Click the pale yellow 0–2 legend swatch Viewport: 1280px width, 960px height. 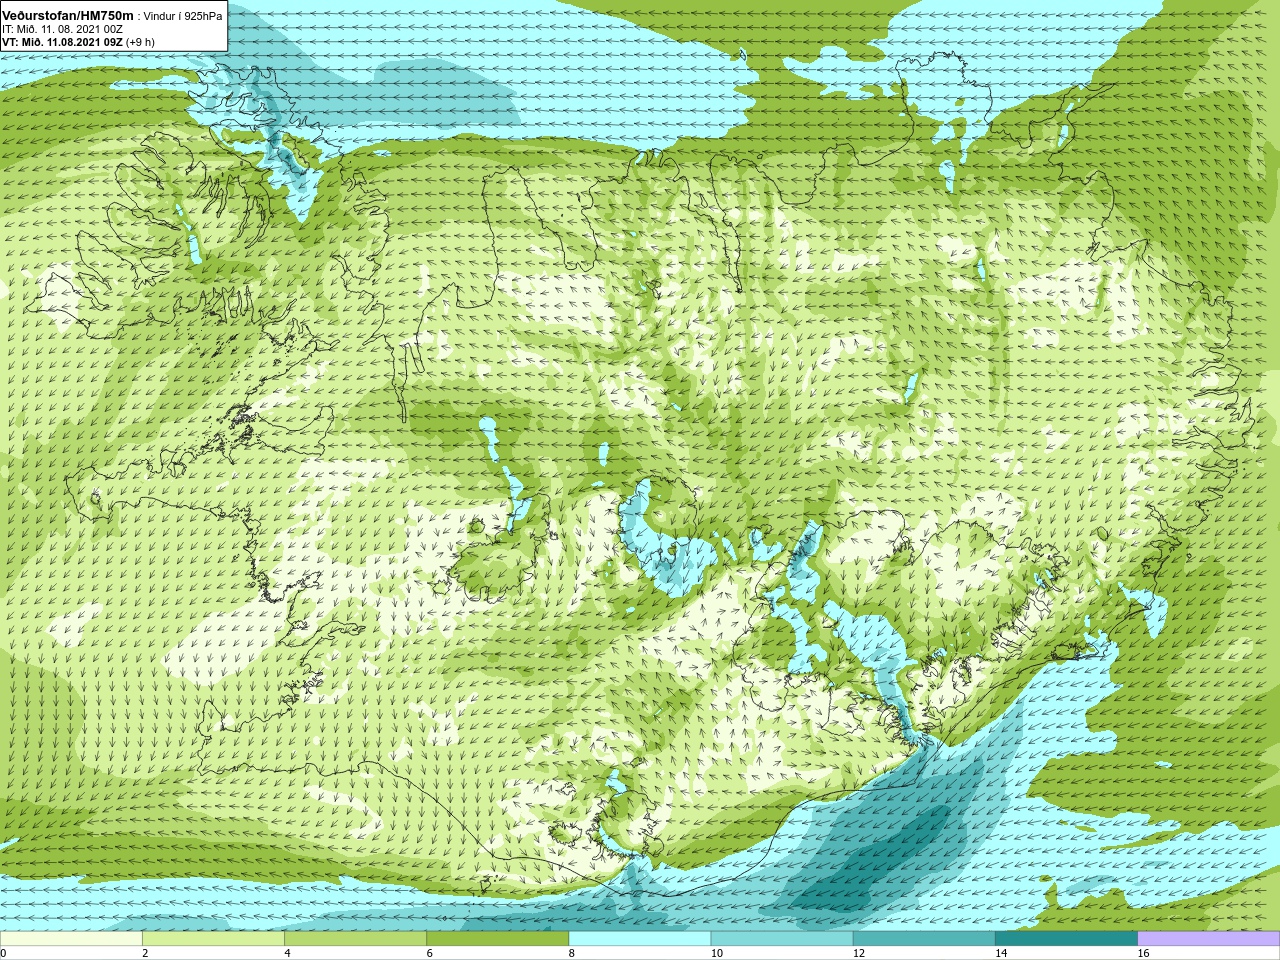point(71,939)
